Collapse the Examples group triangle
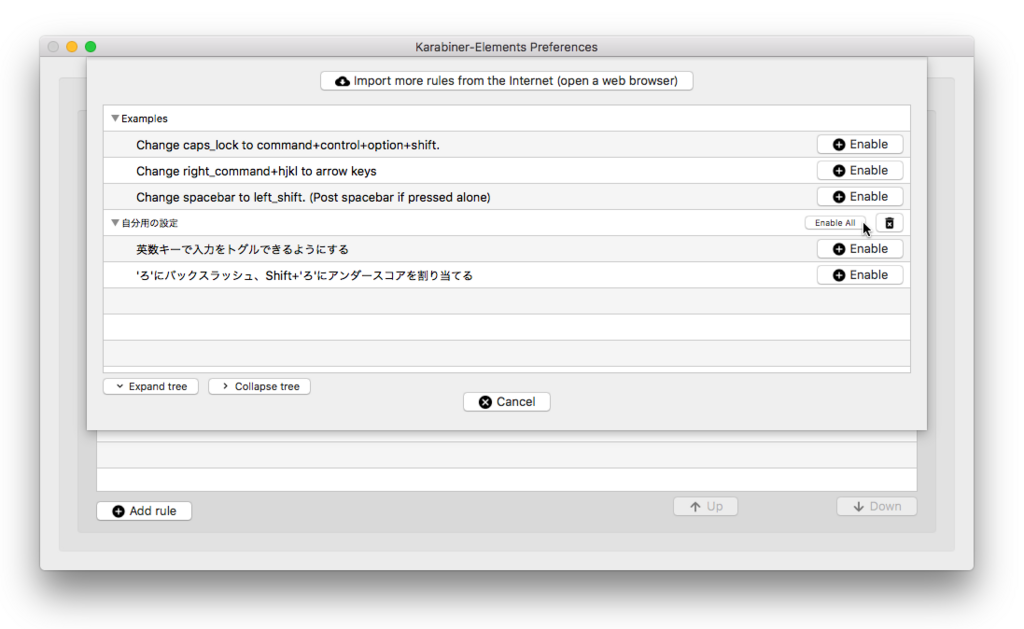Image resolution: width=1024 pixels, height=629 pixels. point(115,118)
